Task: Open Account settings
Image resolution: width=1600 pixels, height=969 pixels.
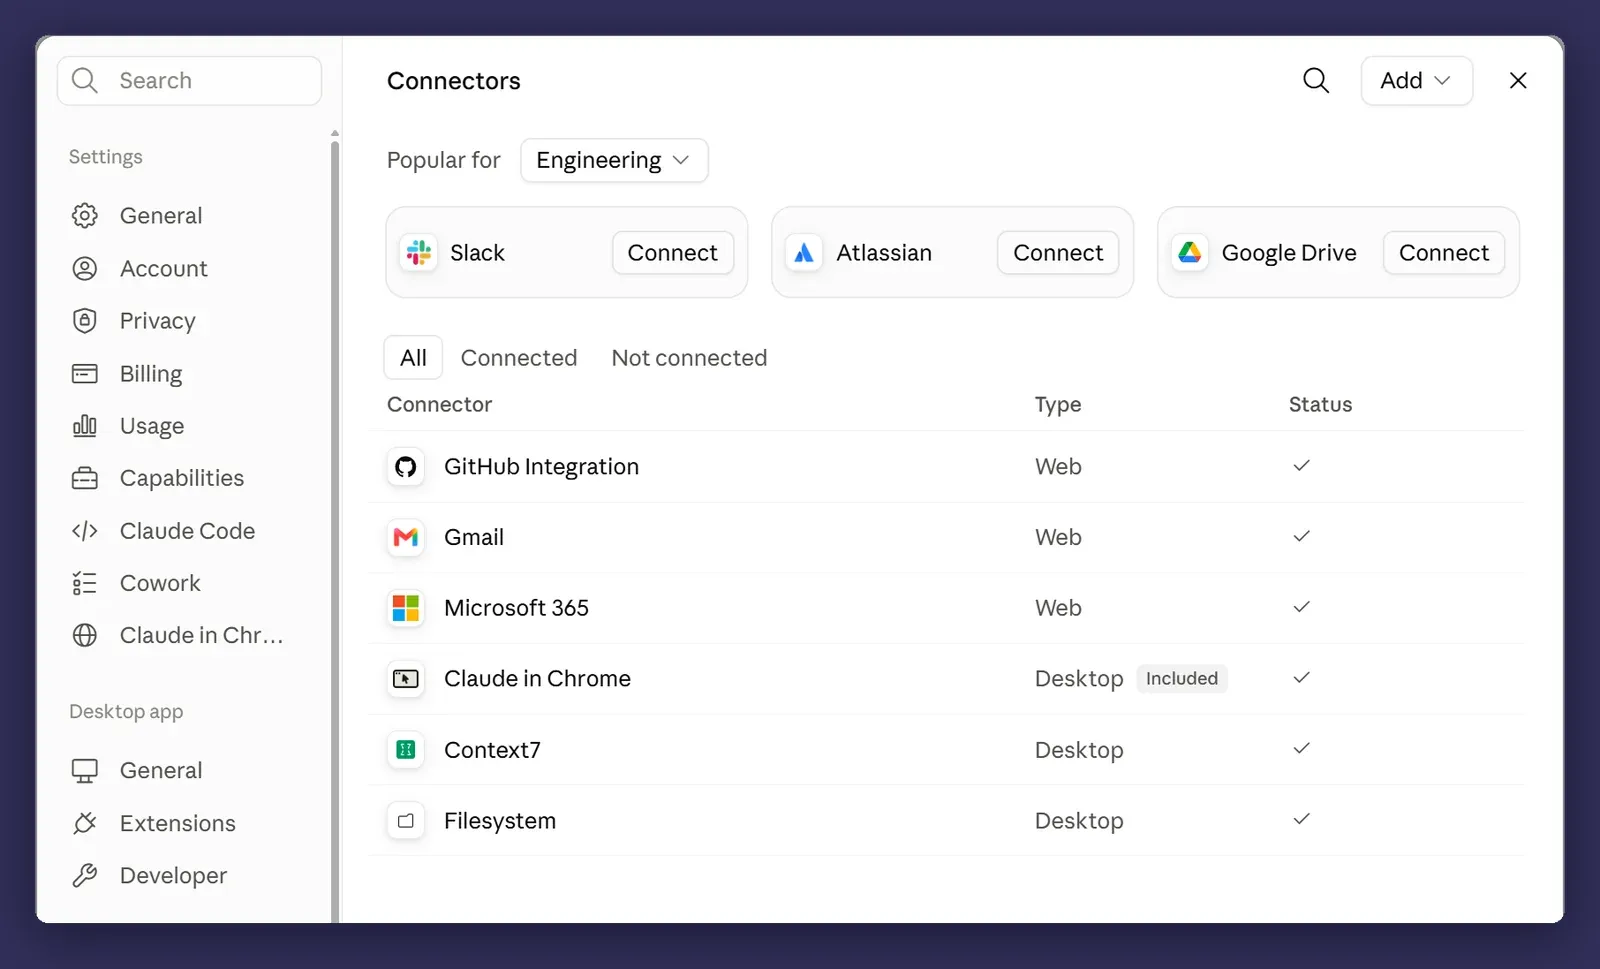Action: pos(163,269)
